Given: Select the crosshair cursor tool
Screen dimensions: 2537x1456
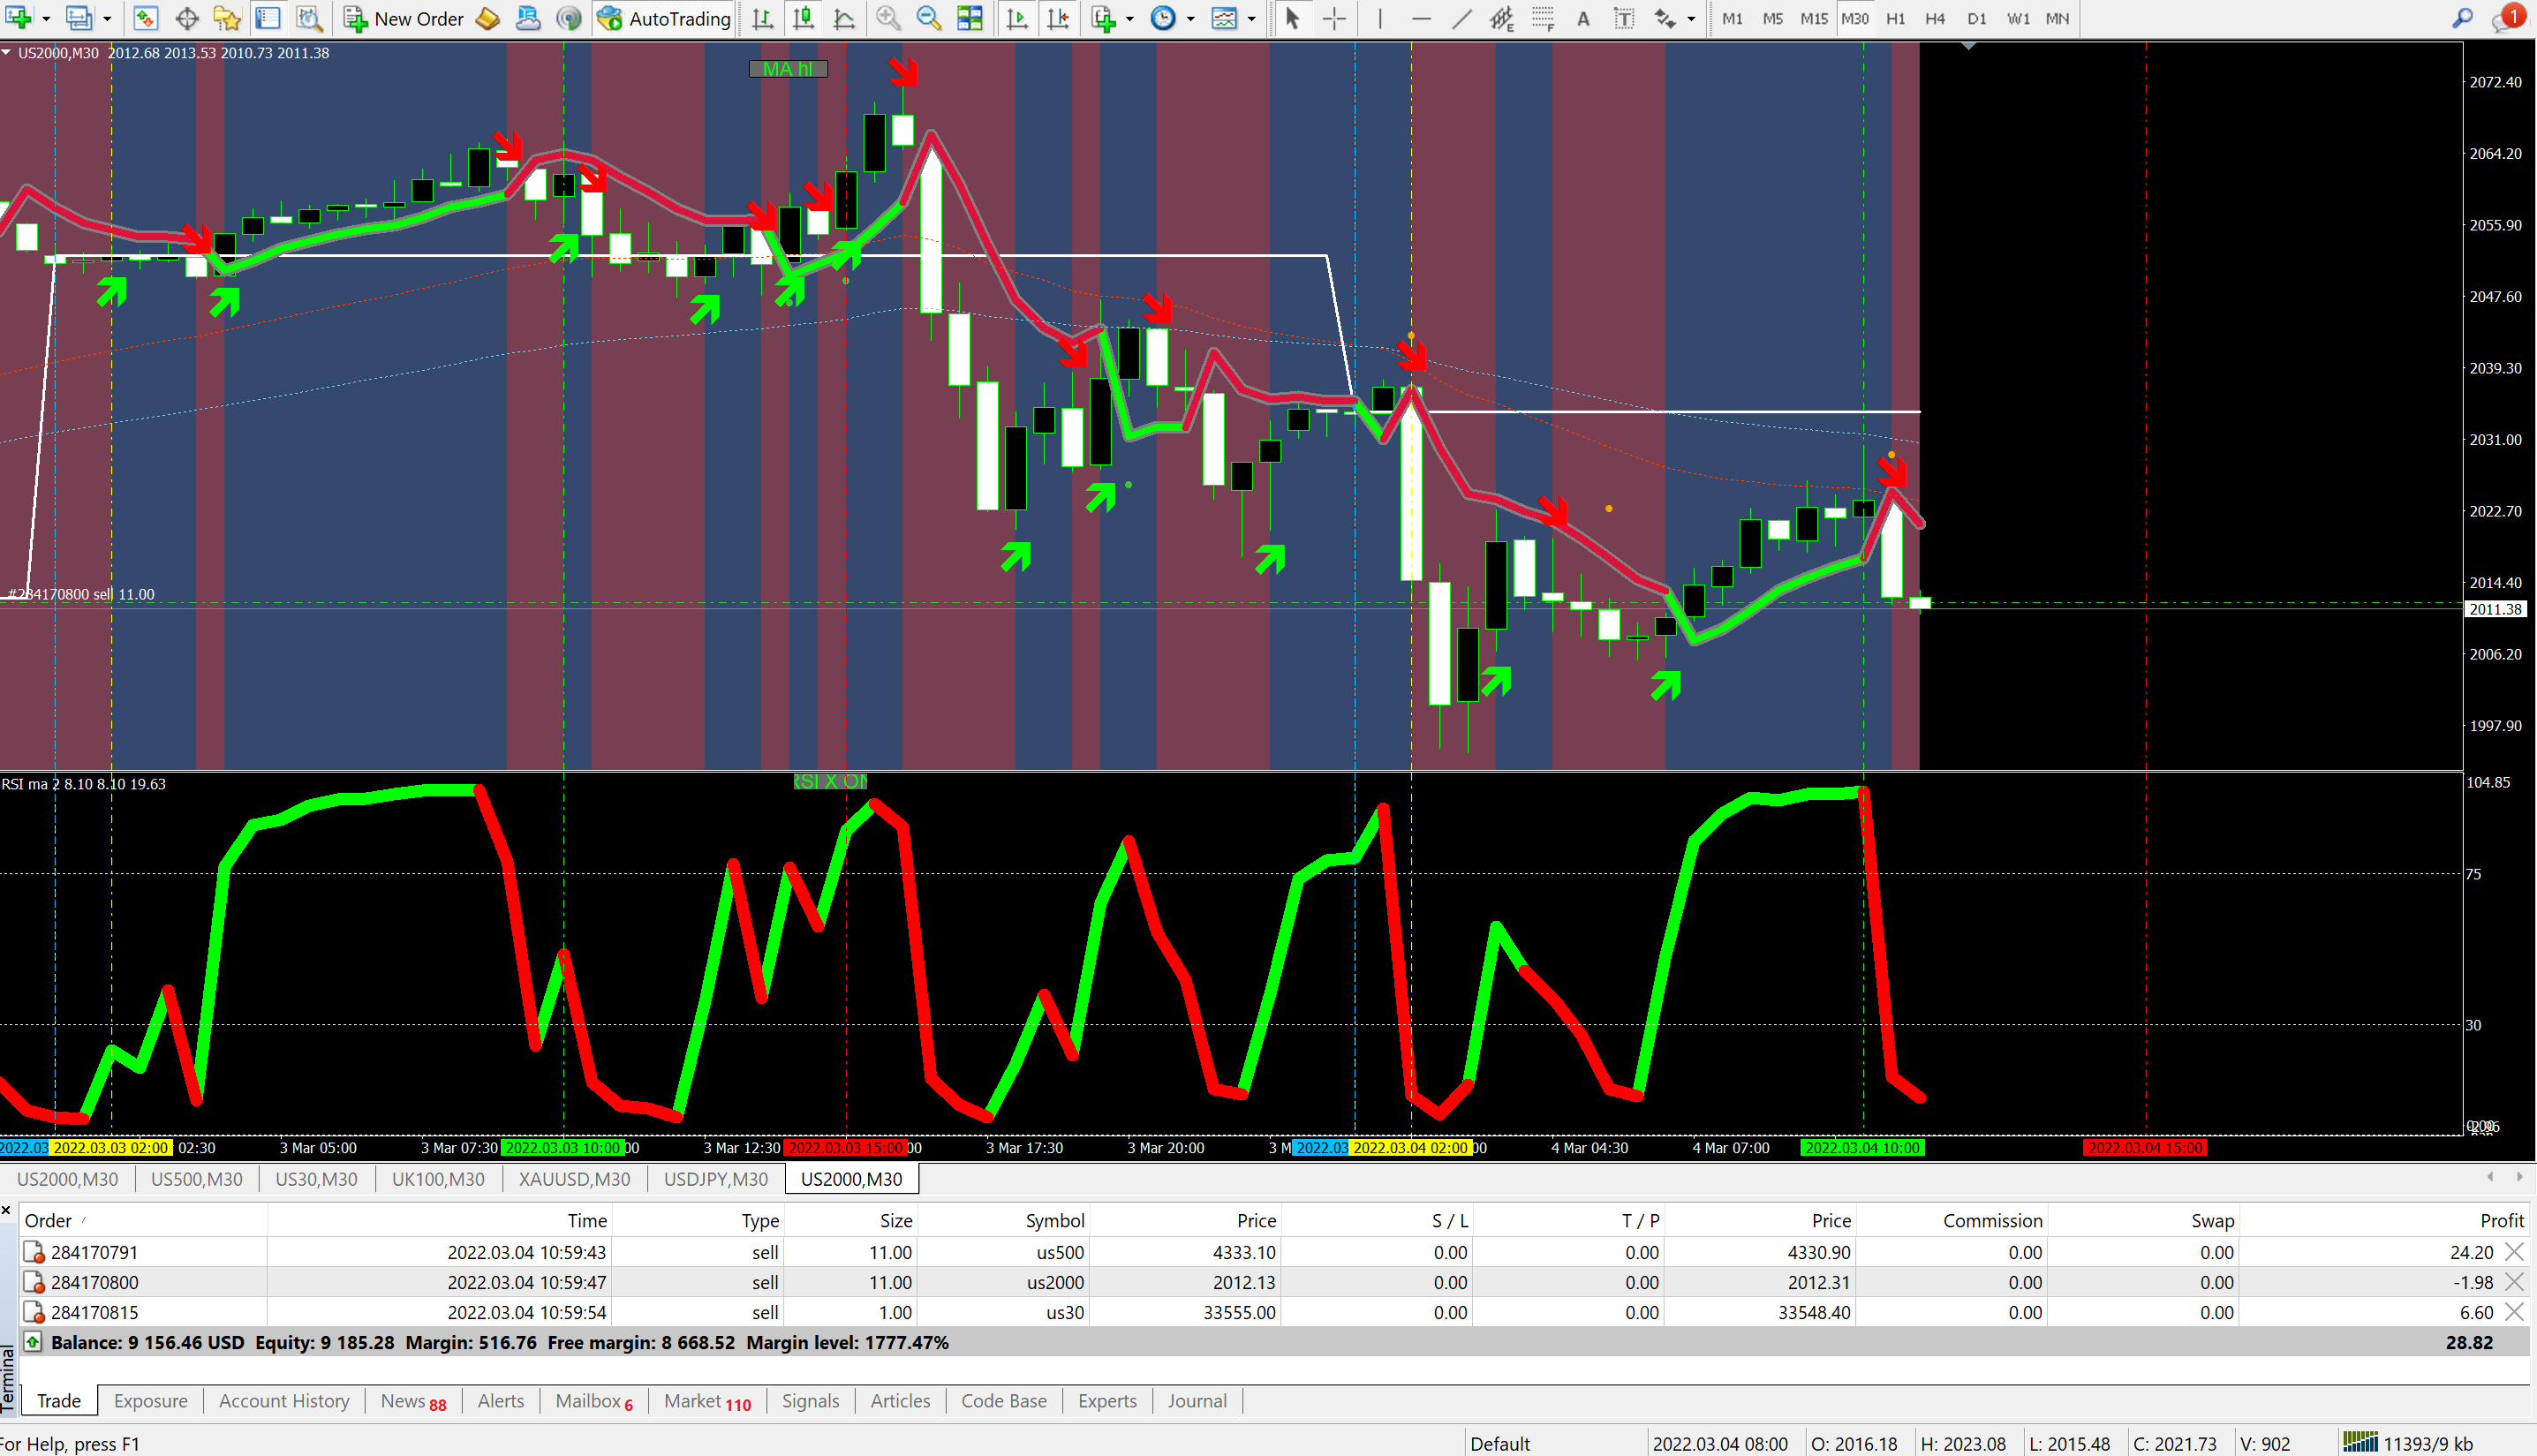Looking at the screenshot, I should pyautogui.click(x=1334, y=18).
